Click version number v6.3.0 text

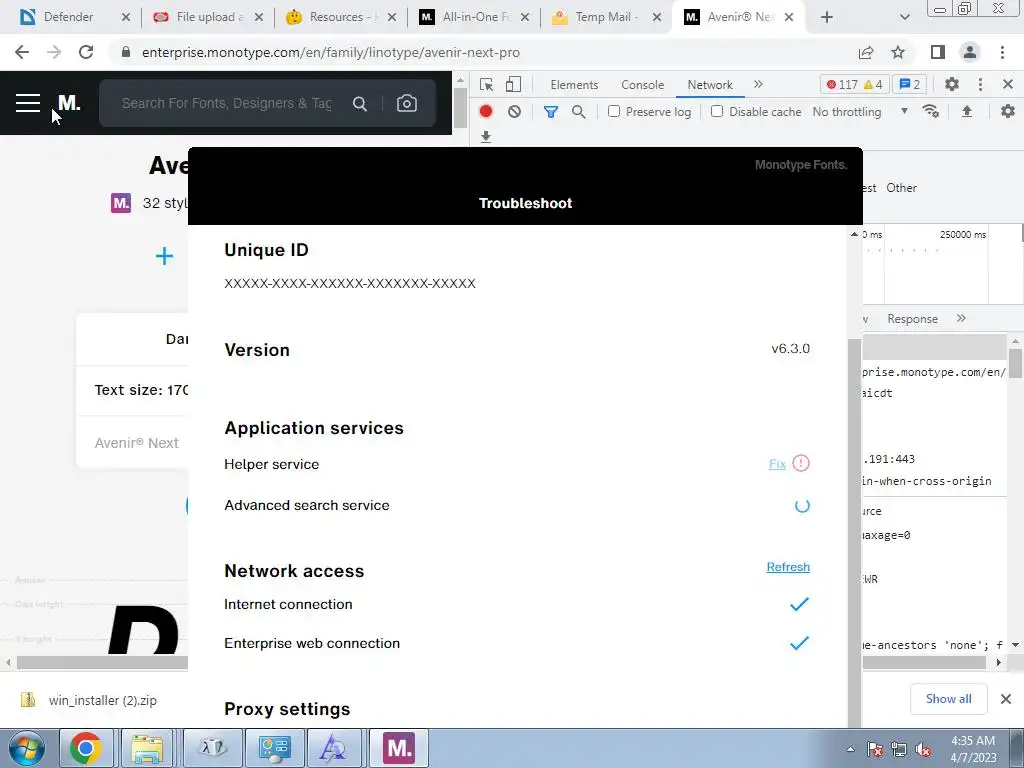[x=790, y=348]
